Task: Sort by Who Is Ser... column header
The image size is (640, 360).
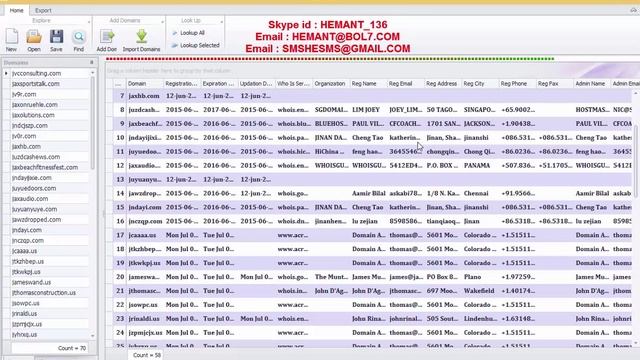Action: tap(293, 84)
